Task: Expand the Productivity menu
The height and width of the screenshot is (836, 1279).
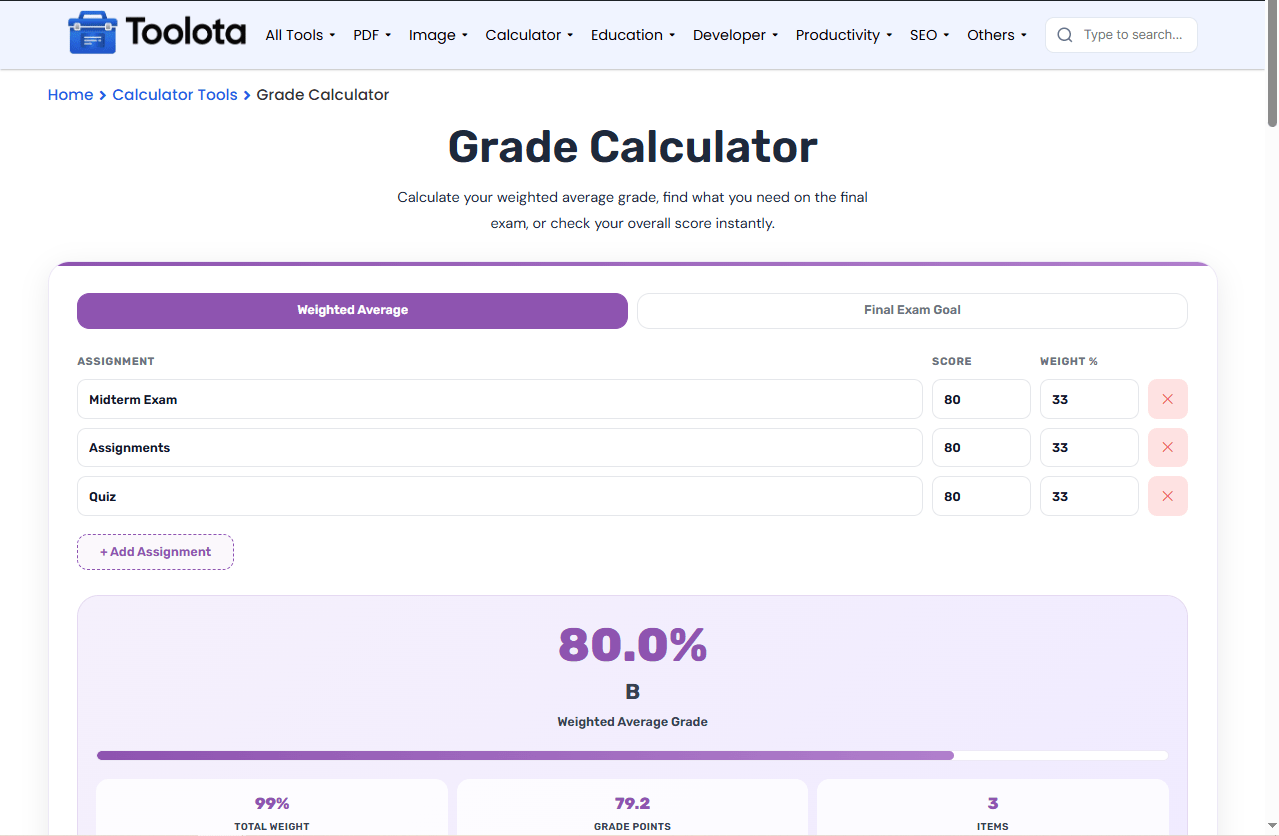Action: click(844, 35)
